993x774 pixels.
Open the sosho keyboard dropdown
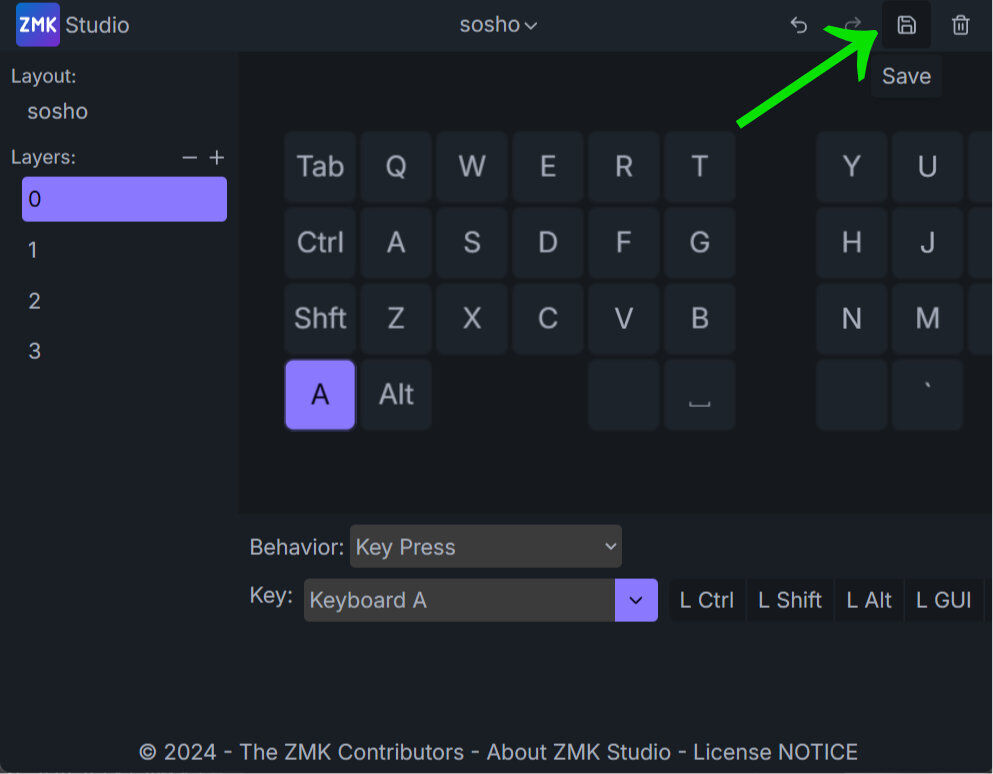(x=498, y=25)
